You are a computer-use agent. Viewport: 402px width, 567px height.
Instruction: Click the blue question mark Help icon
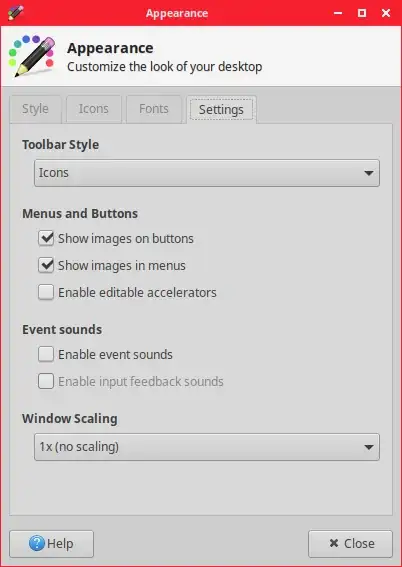click(37, 543)
